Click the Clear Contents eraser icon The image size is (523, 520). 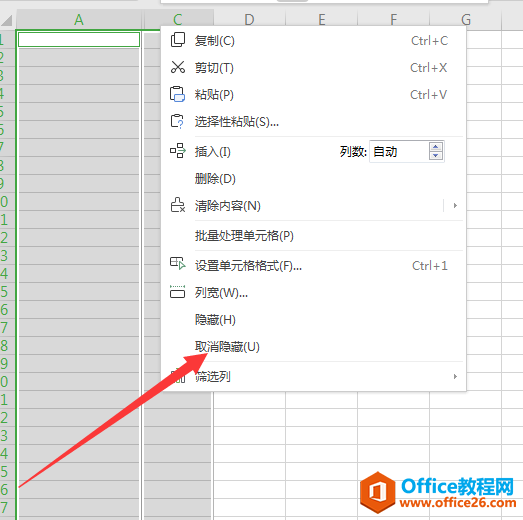click(178, 205)
